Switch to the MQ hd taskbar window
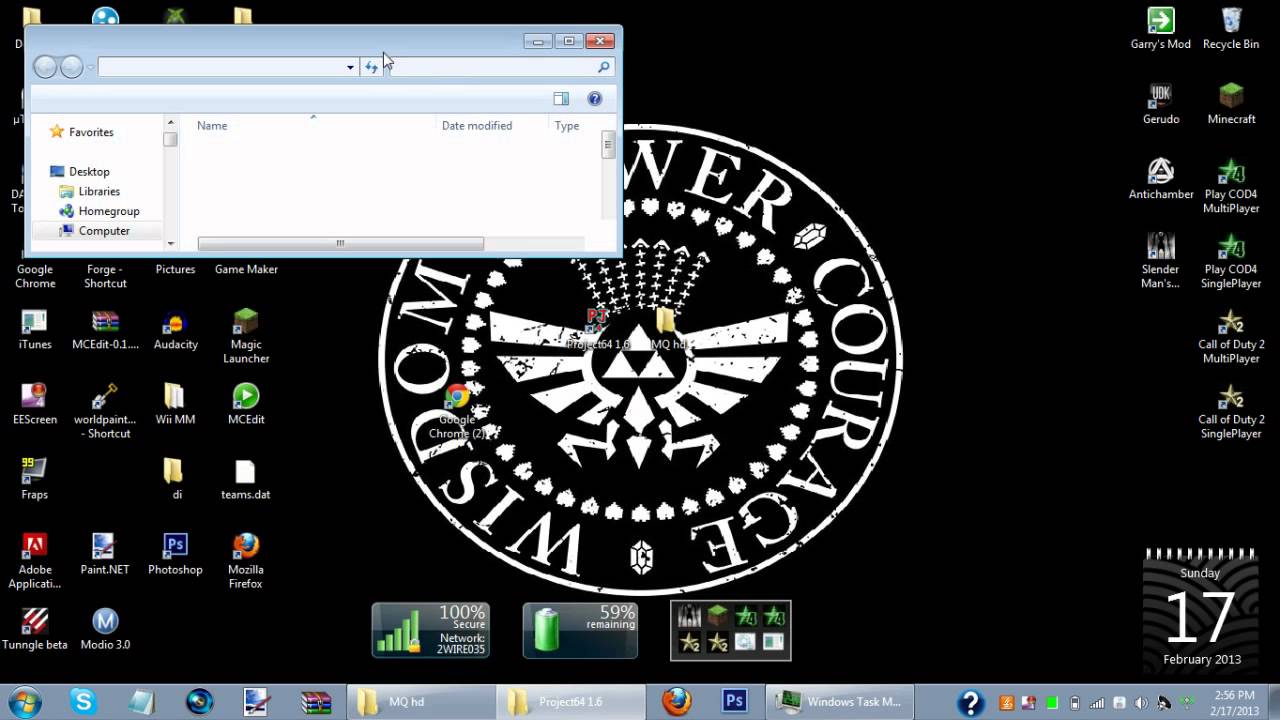 [421, 702]
